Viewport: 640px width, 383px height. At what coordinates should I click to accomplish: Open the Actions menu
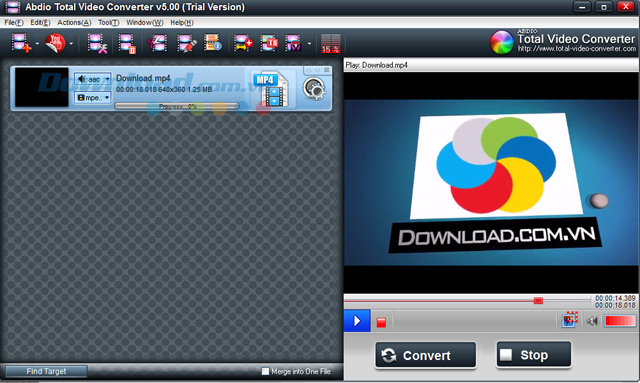[74, 22]
